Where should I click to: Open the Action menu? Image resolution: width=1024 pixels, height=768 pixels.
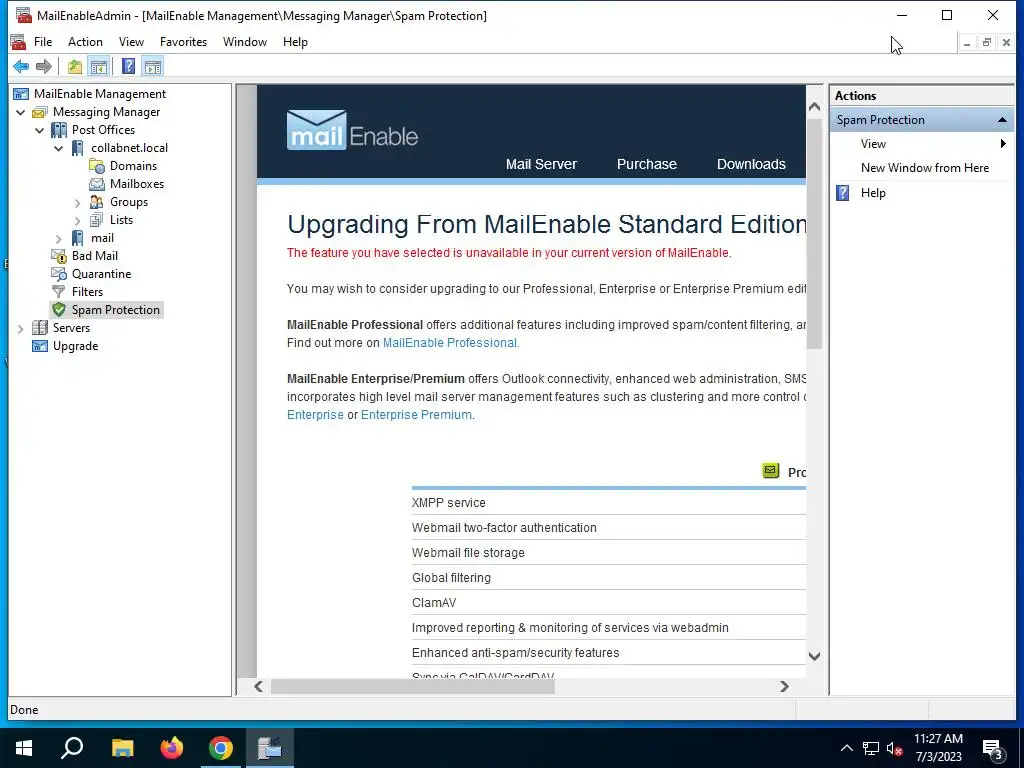pos(86,42)
